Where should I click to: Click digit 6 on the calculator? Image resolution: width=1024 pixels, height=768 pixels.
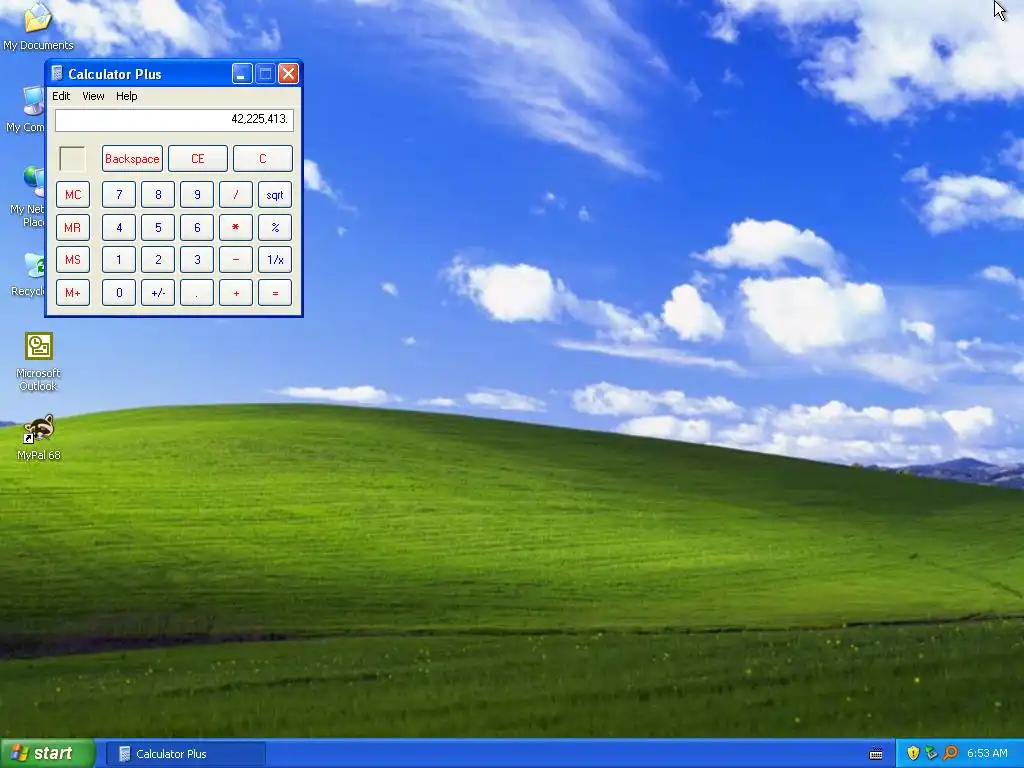coord(197,227)
